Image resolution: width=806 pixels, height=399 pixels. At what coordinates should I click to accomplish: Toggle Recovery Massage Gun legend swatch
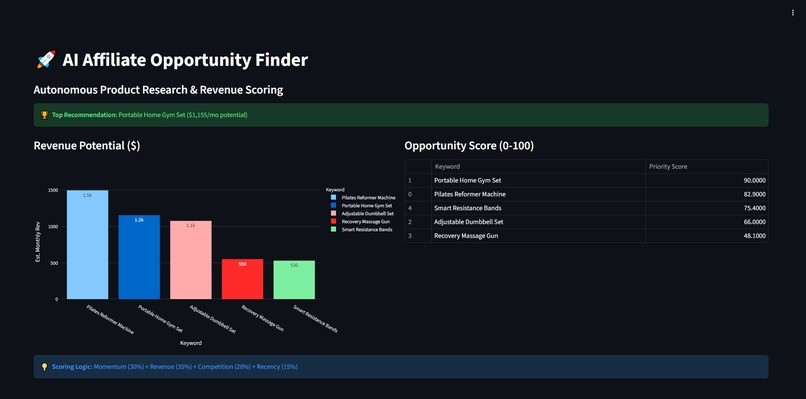coord(334,222)
